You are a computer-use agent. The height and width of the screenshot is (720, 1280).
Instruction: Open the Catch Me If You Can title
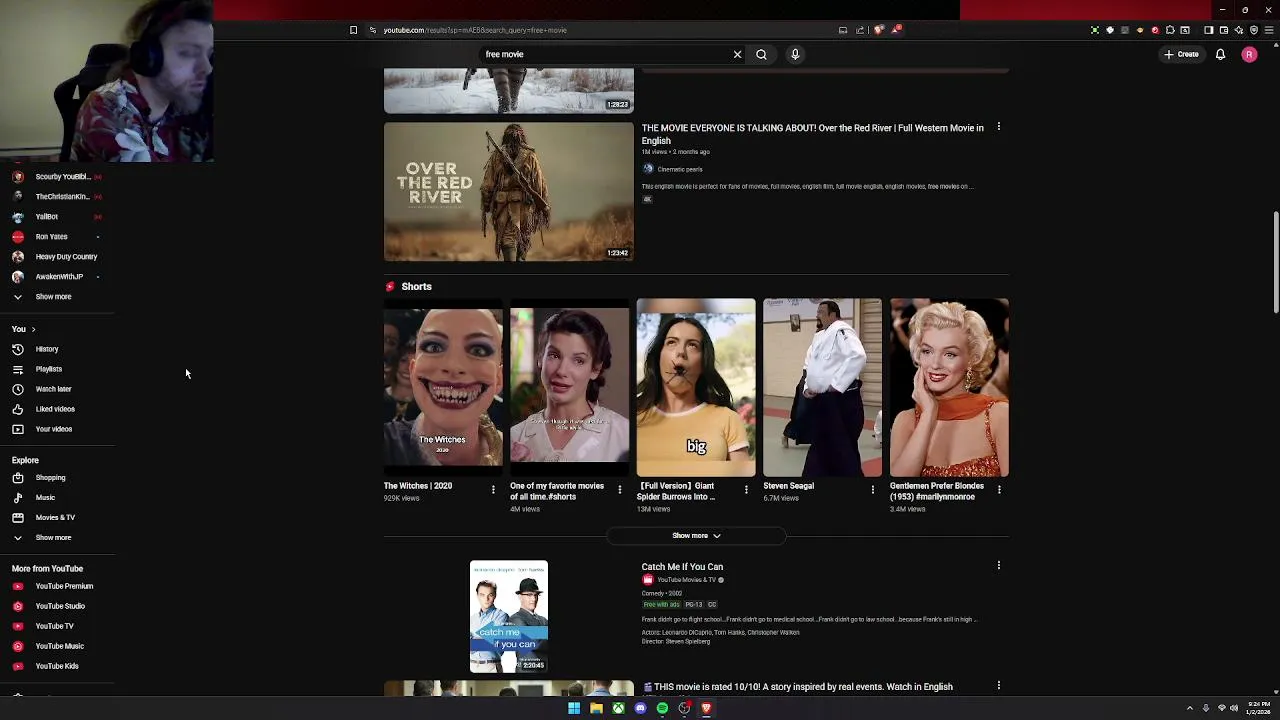pos(682,567)
